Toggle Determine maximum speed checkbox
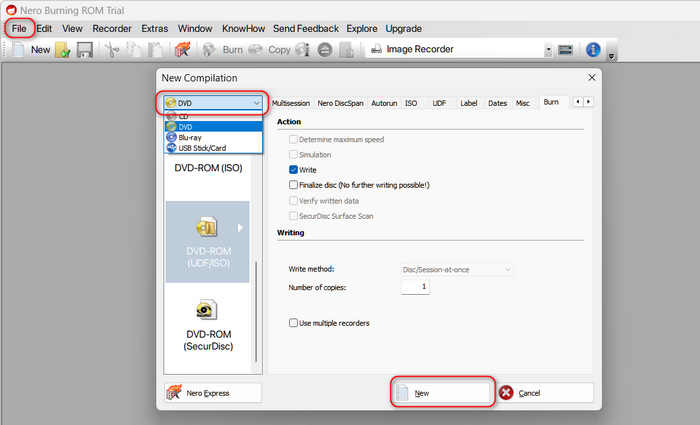Image resolution: width=700 pixels, height=425 pixels. (293, 140)
